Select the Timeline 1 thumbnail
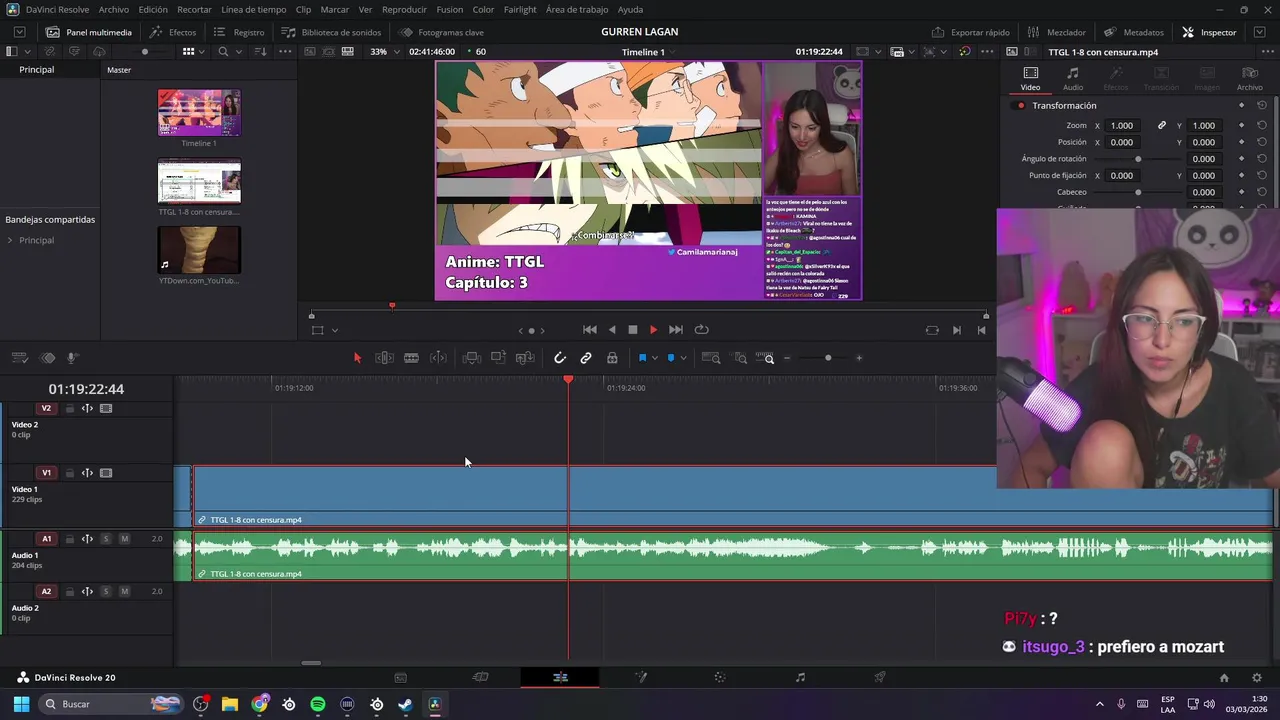This screenshot has width=1280, height=720. point(199,112)
